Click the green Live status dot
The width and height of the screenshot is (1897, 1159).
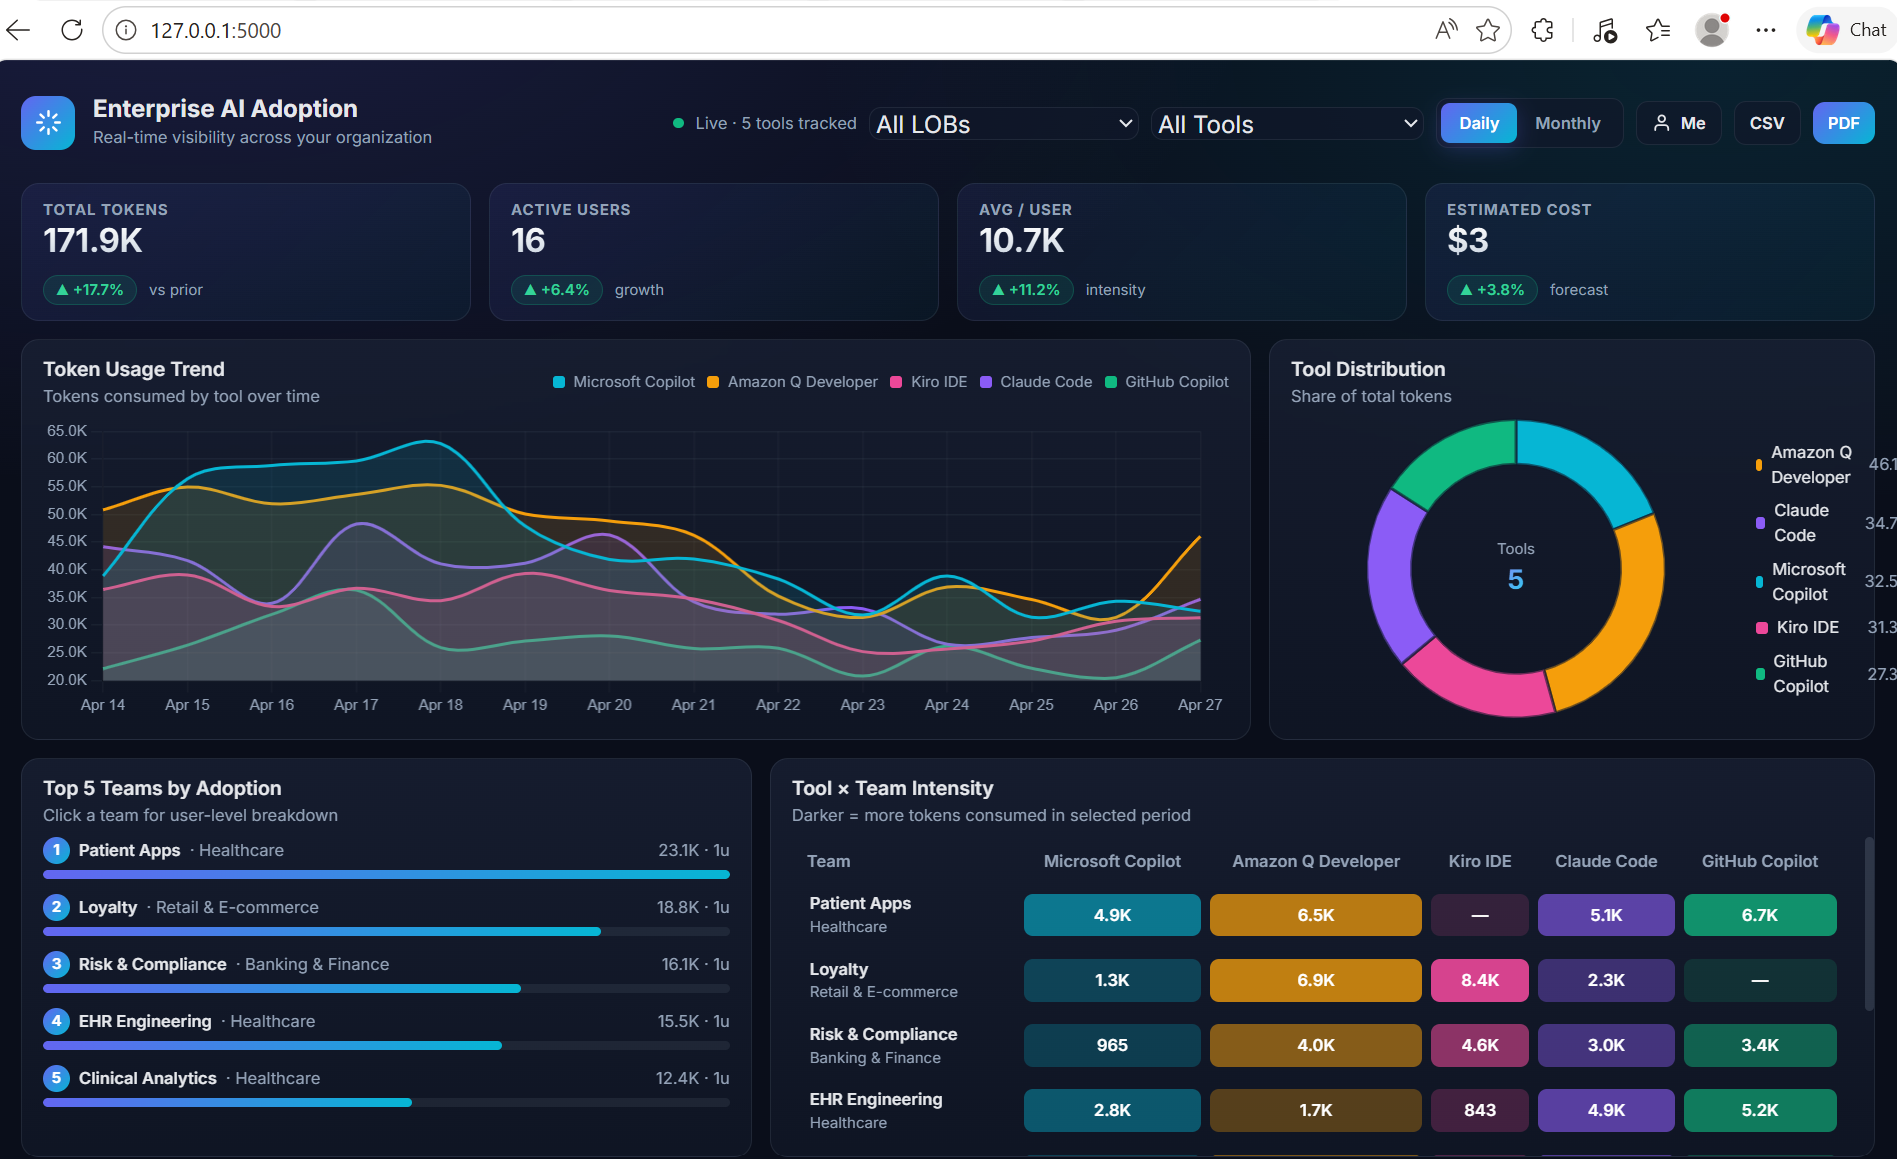pos(678,123)
